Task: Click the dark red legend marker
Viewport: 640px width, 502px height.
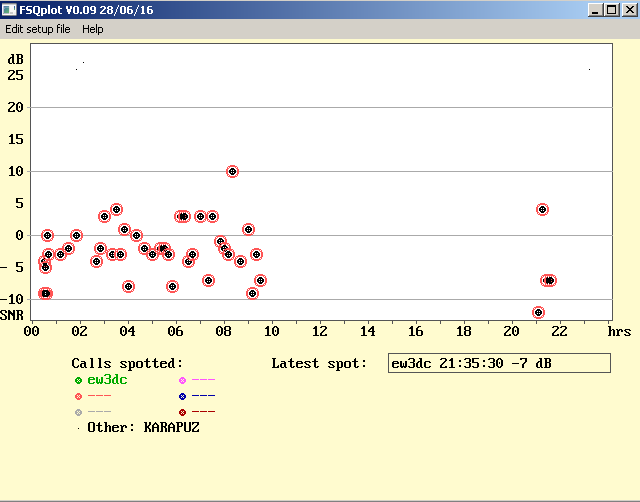Action: [182, 413]
